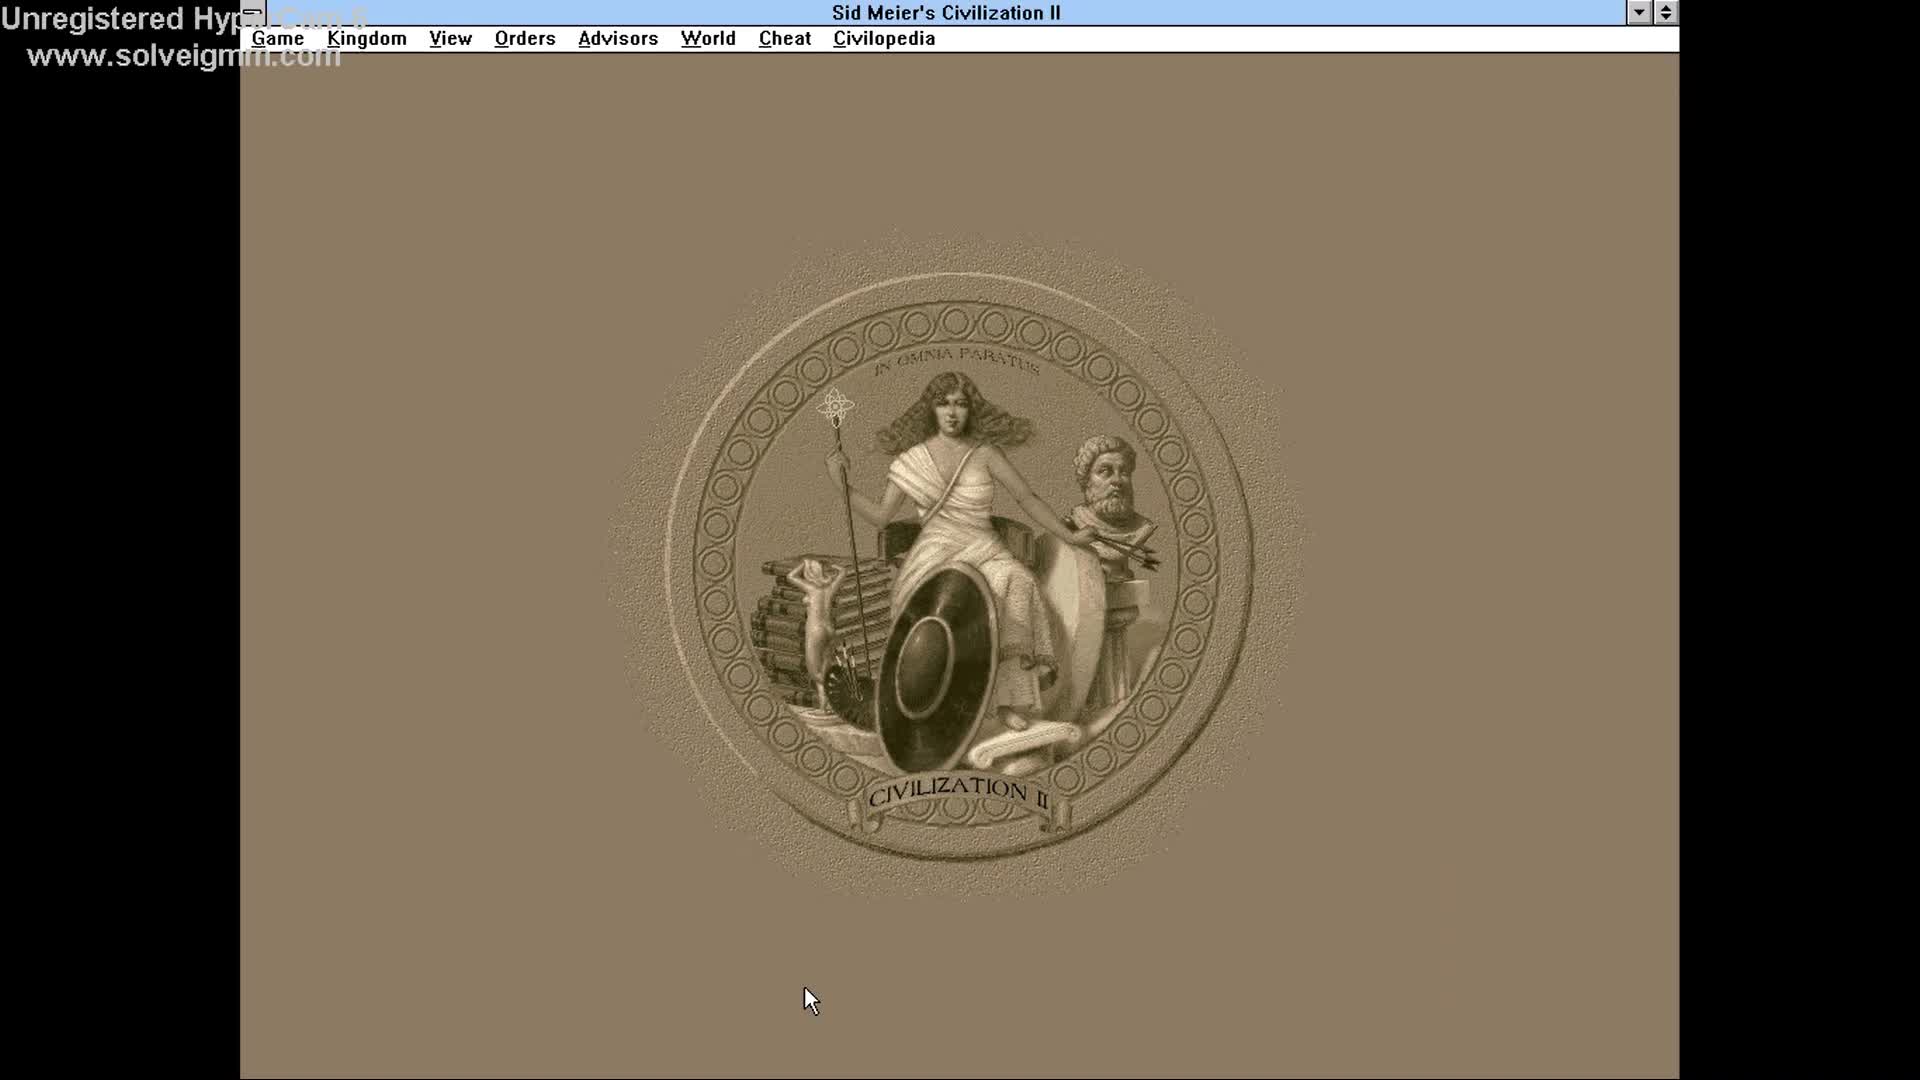Restore the window using the double-arrow button
Image resolution: width=1920 pixels, height=1080 pixels.
click(x=1666, y=13)
